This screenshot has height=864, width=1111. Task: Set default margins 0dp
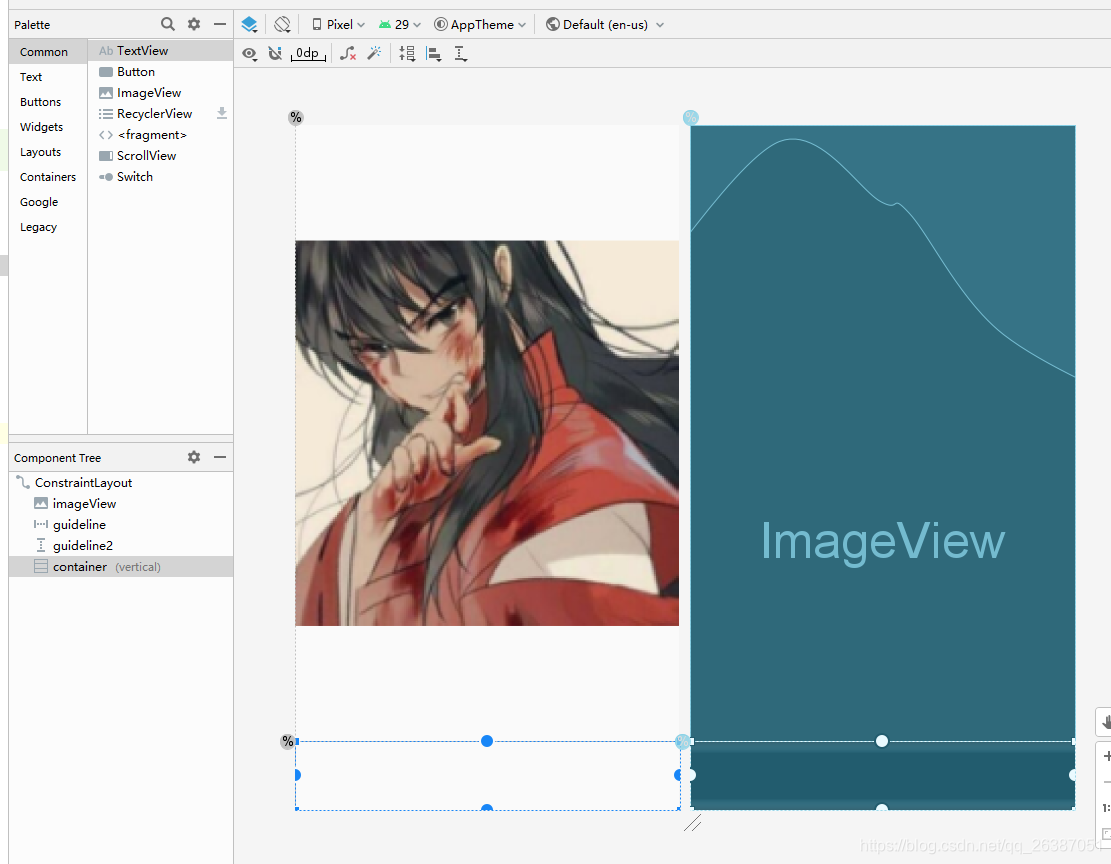pyautogui.click(x=308, y=54)
